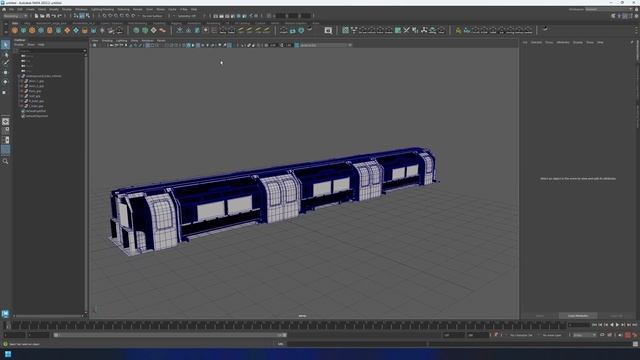This screenshot has width=640, height=360.
Task: Open the Maya home icon in menu bar
Action: coord(4,9)
